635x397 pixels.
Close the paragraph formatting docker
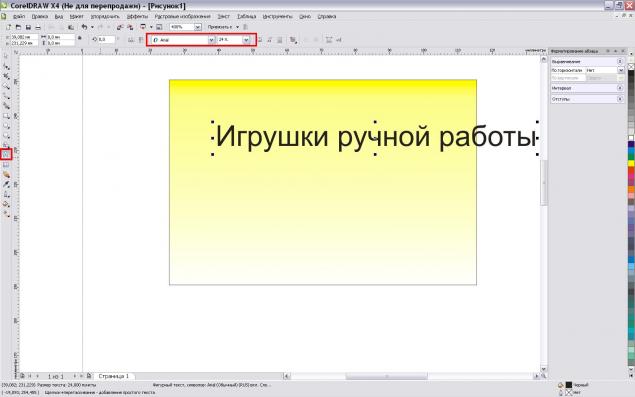623,51
